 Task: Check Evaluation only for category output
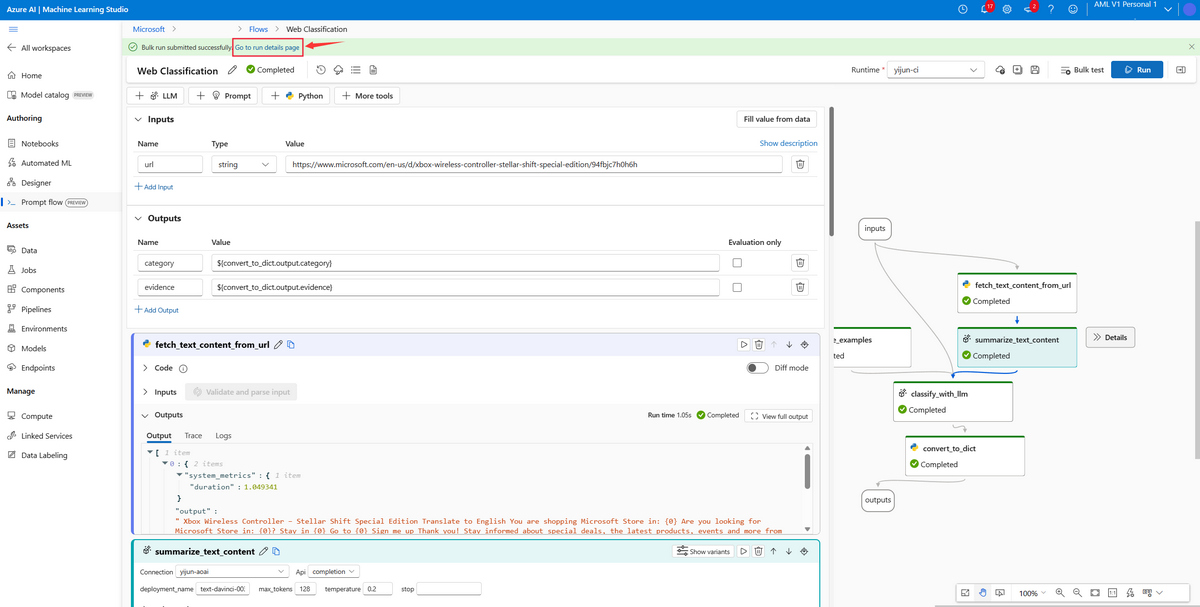coord(737,263)
